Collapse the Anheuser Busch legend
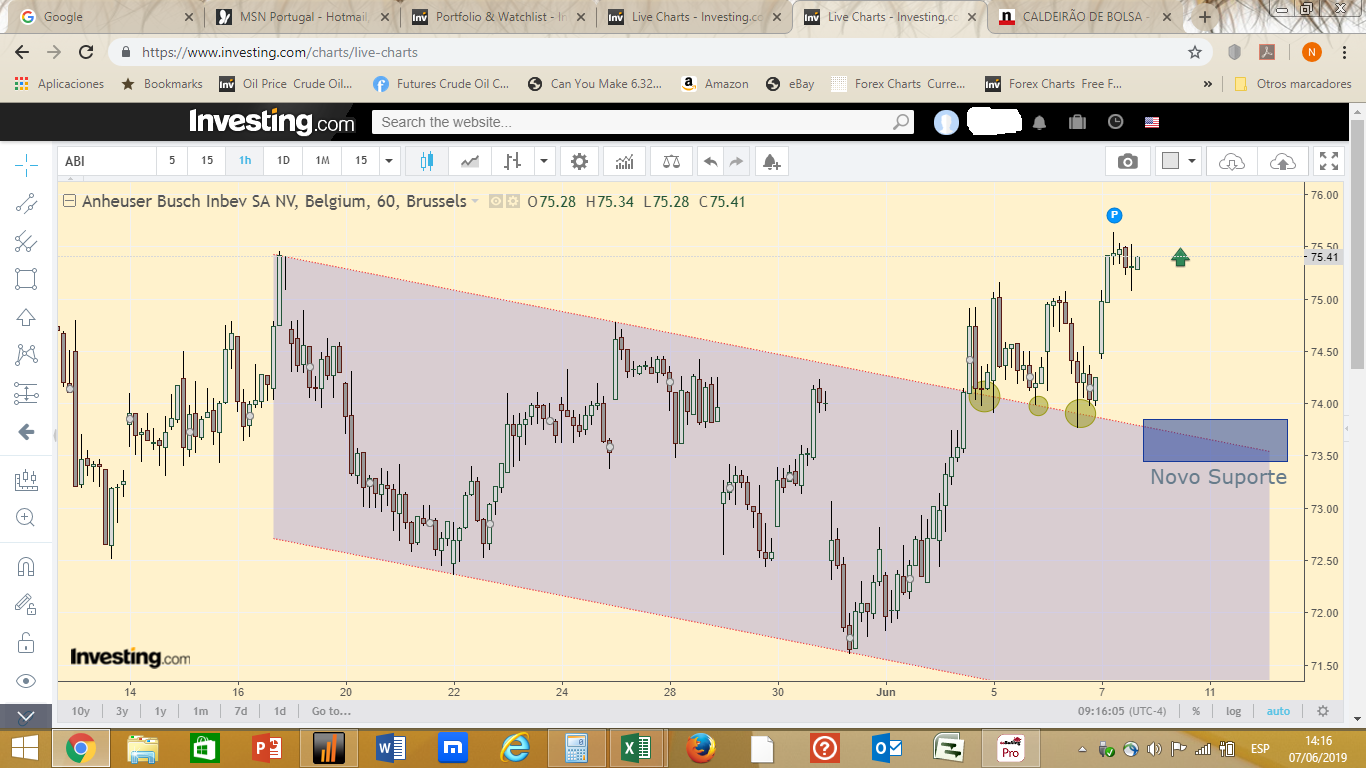1366x768 pixels. click(69, 201)
